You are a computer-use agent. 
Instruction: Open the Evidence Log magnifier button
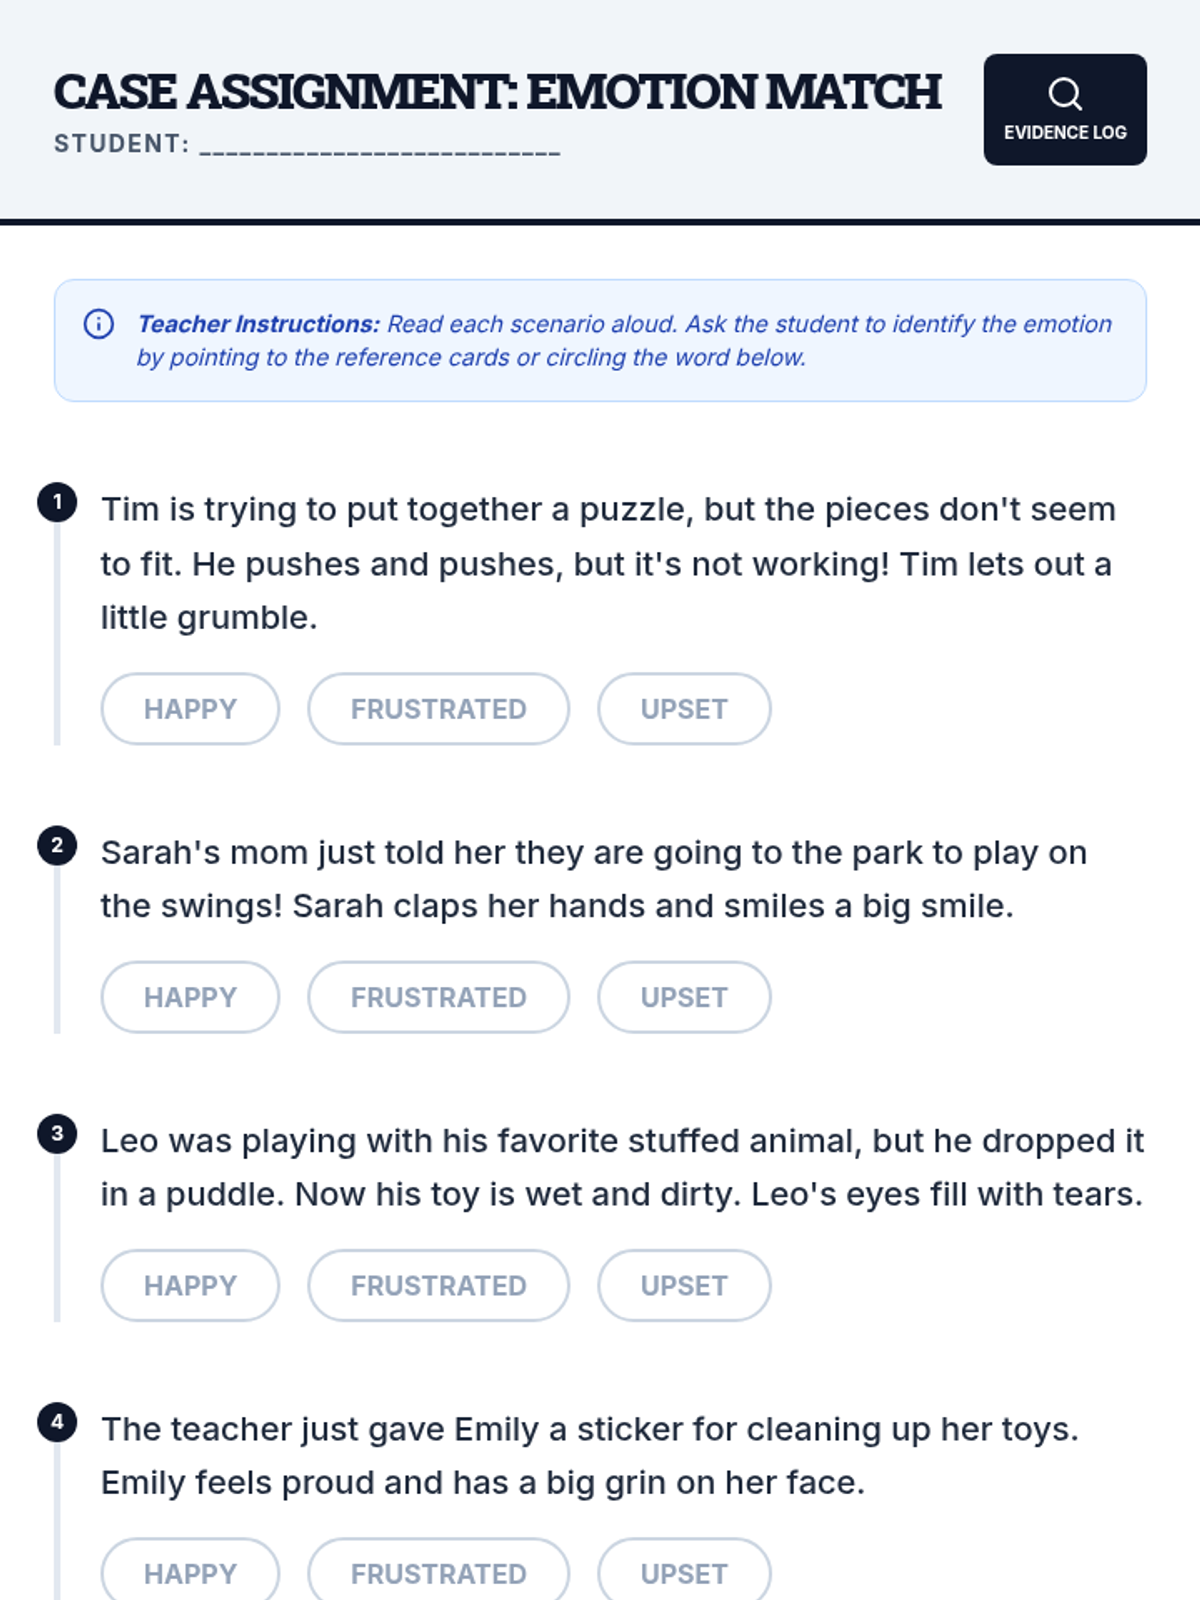tap(1065, 109)
